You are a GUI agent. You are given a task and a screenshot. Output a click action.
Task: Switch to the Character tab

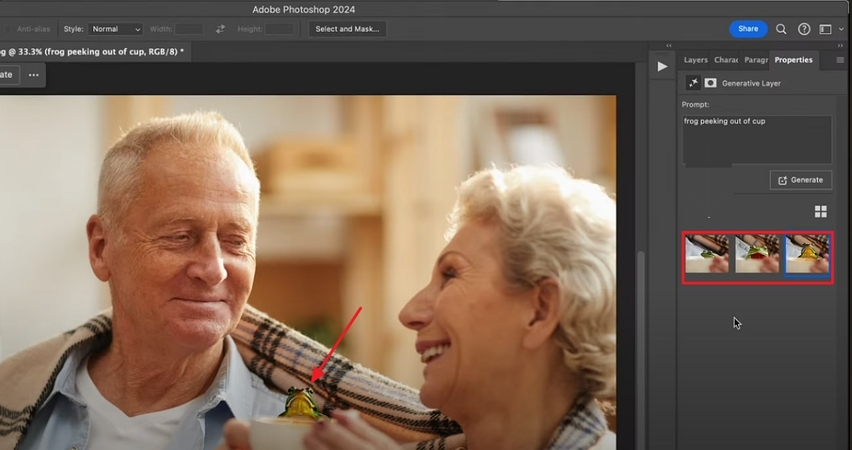coord(726,60)
